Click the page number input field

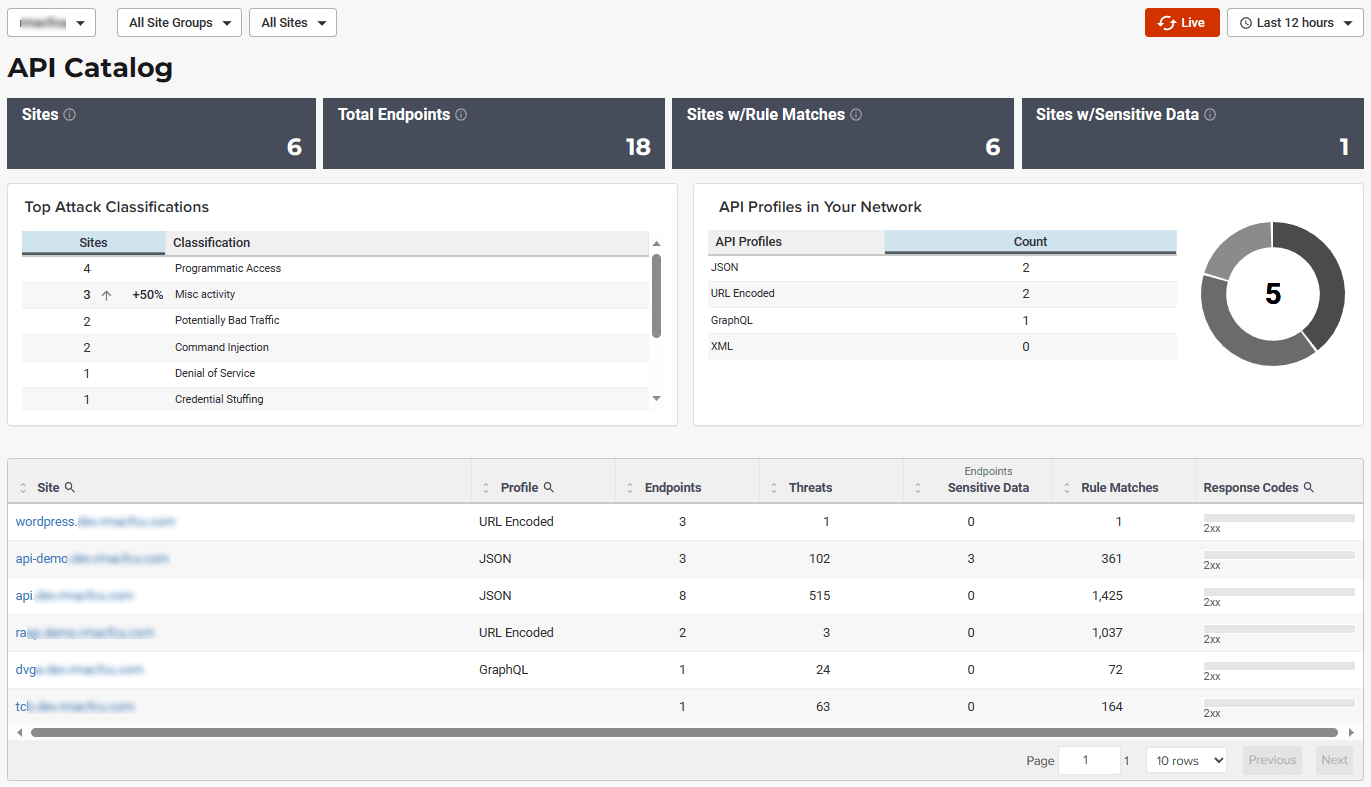pos(1089,760)
